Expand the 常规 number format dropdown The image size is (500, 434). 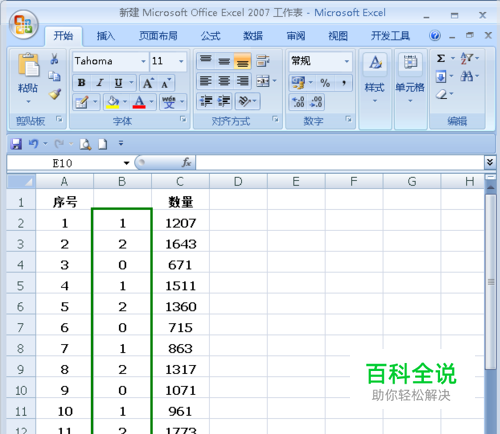pyautogui.click(x=347, y=61)
